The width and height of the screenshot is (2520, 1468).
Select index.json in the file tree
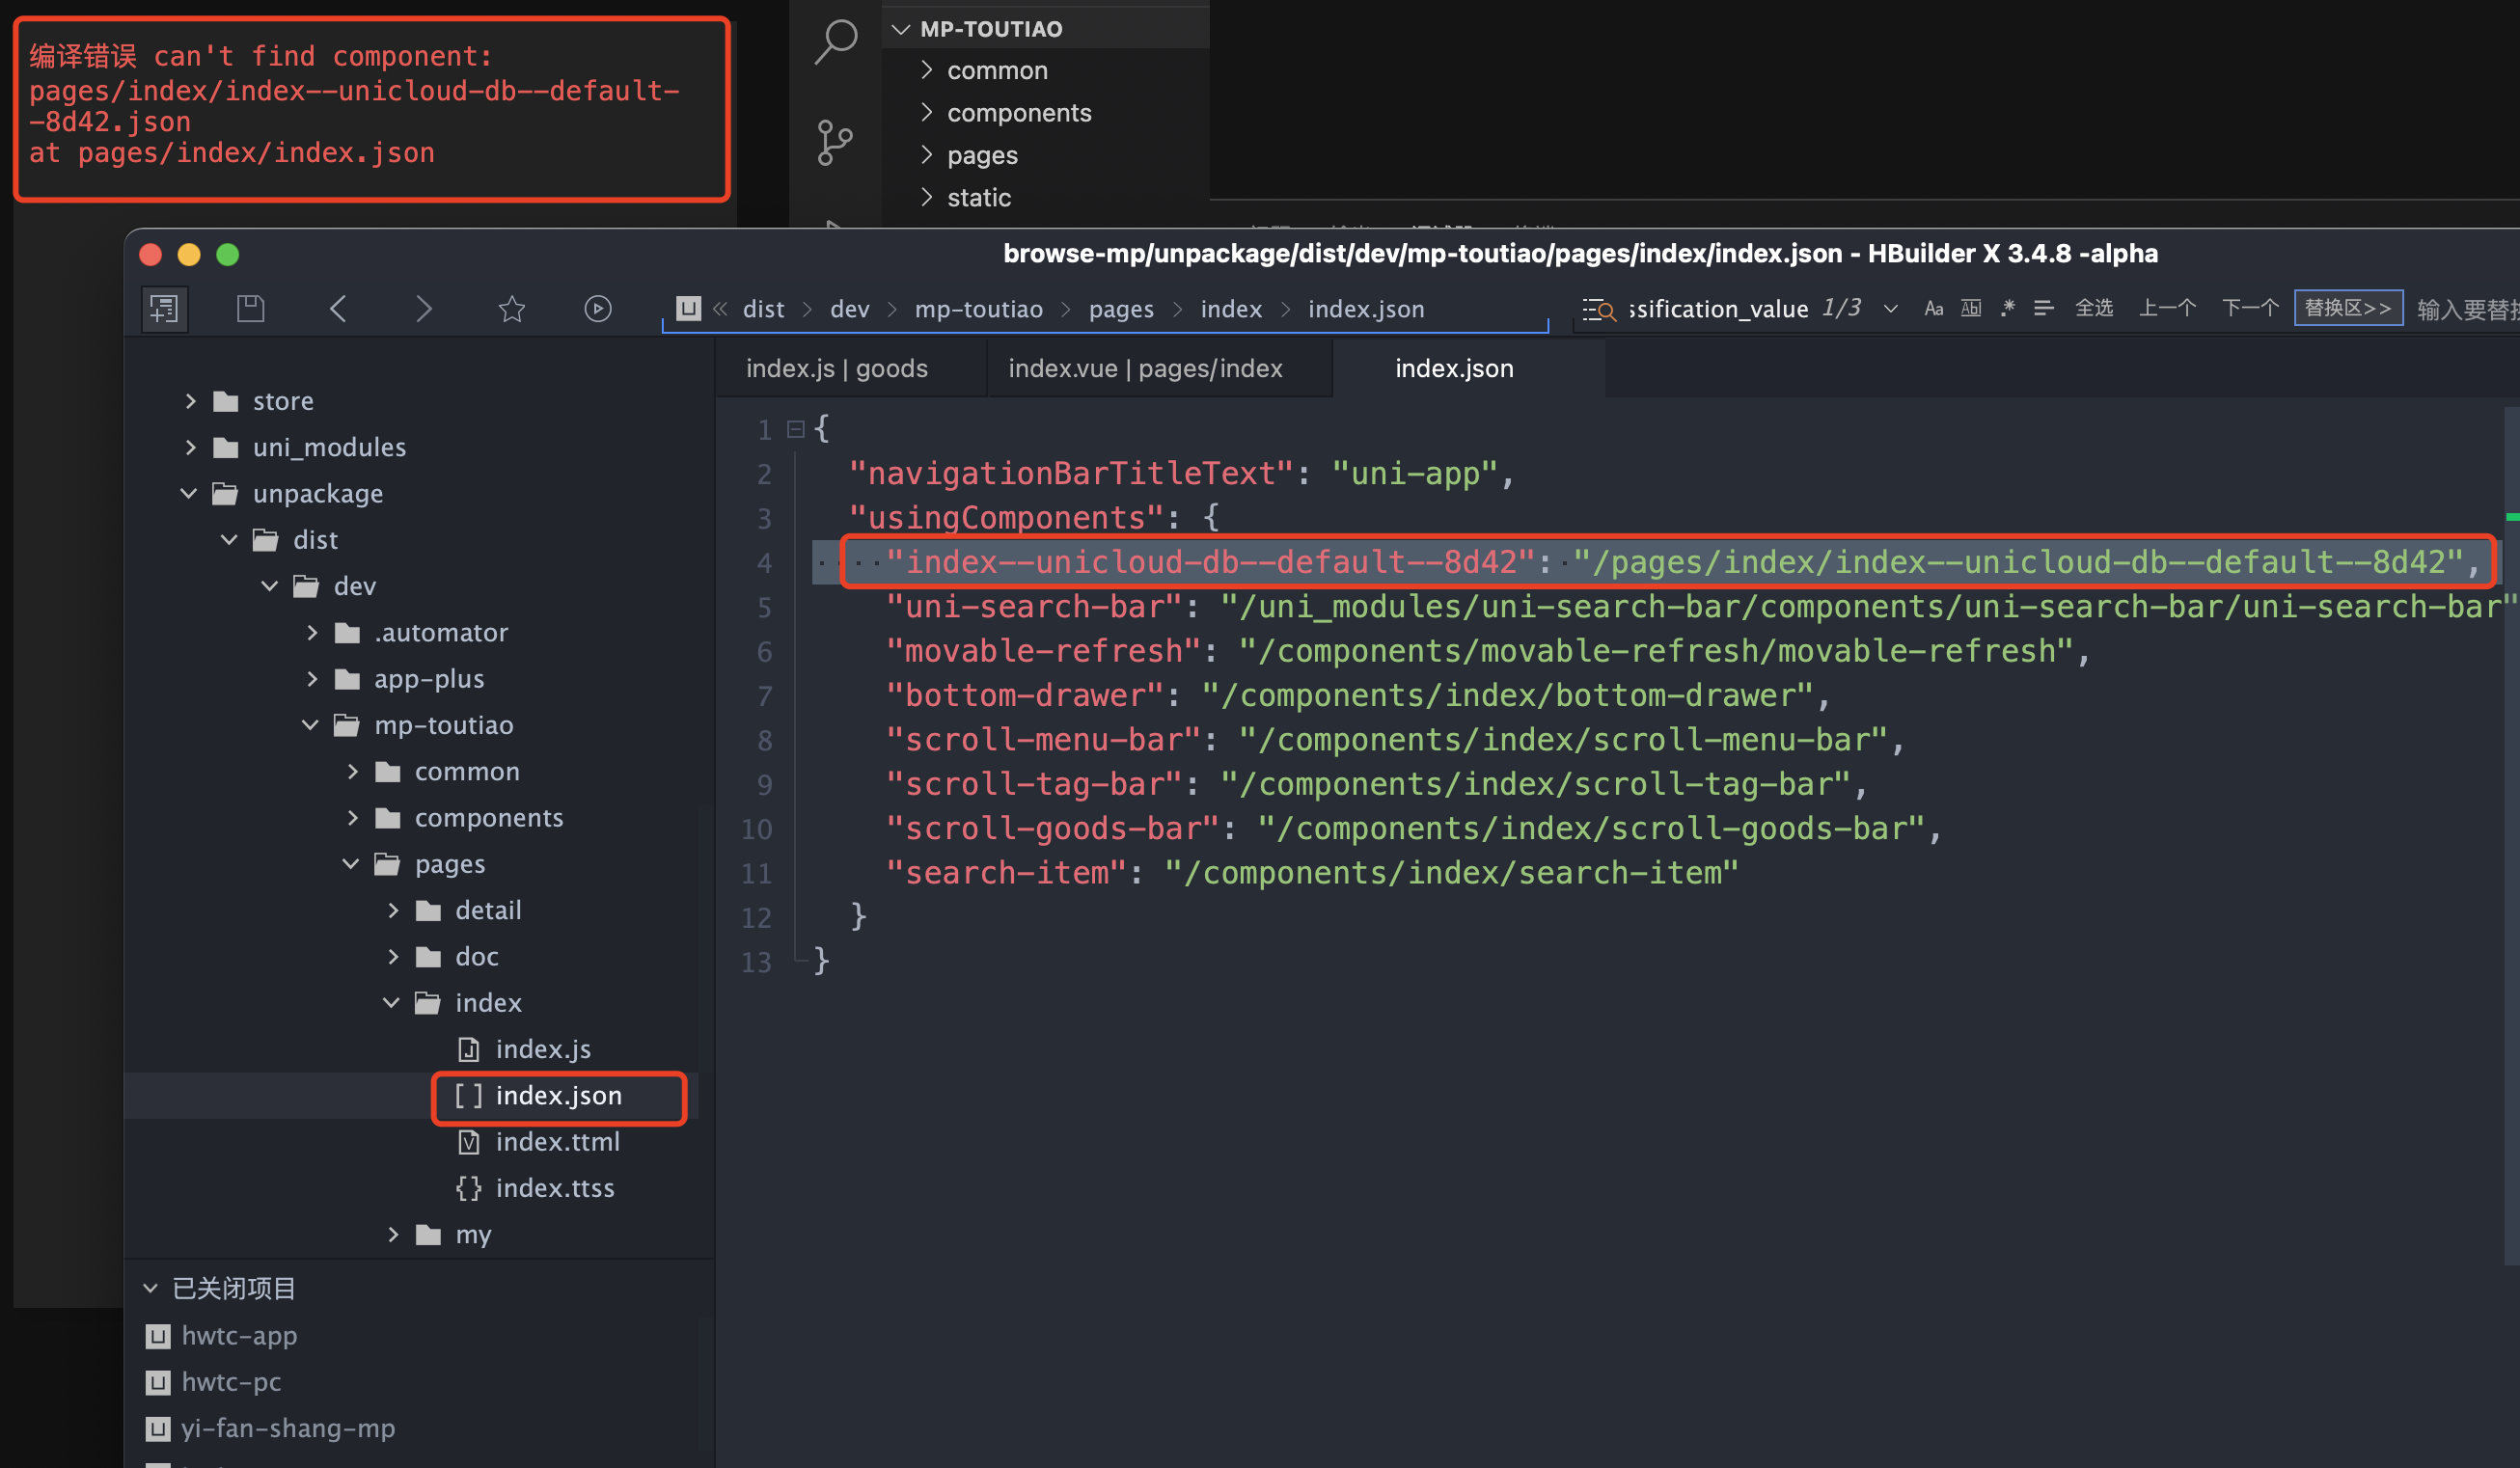559,1096
